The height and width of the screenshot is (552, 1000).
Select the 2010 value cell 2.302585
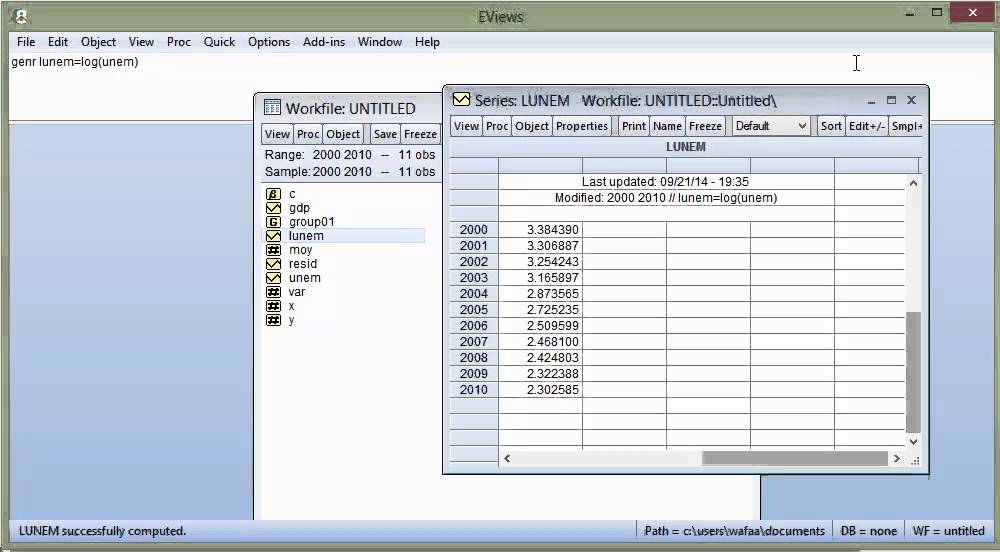pos(540,389)
